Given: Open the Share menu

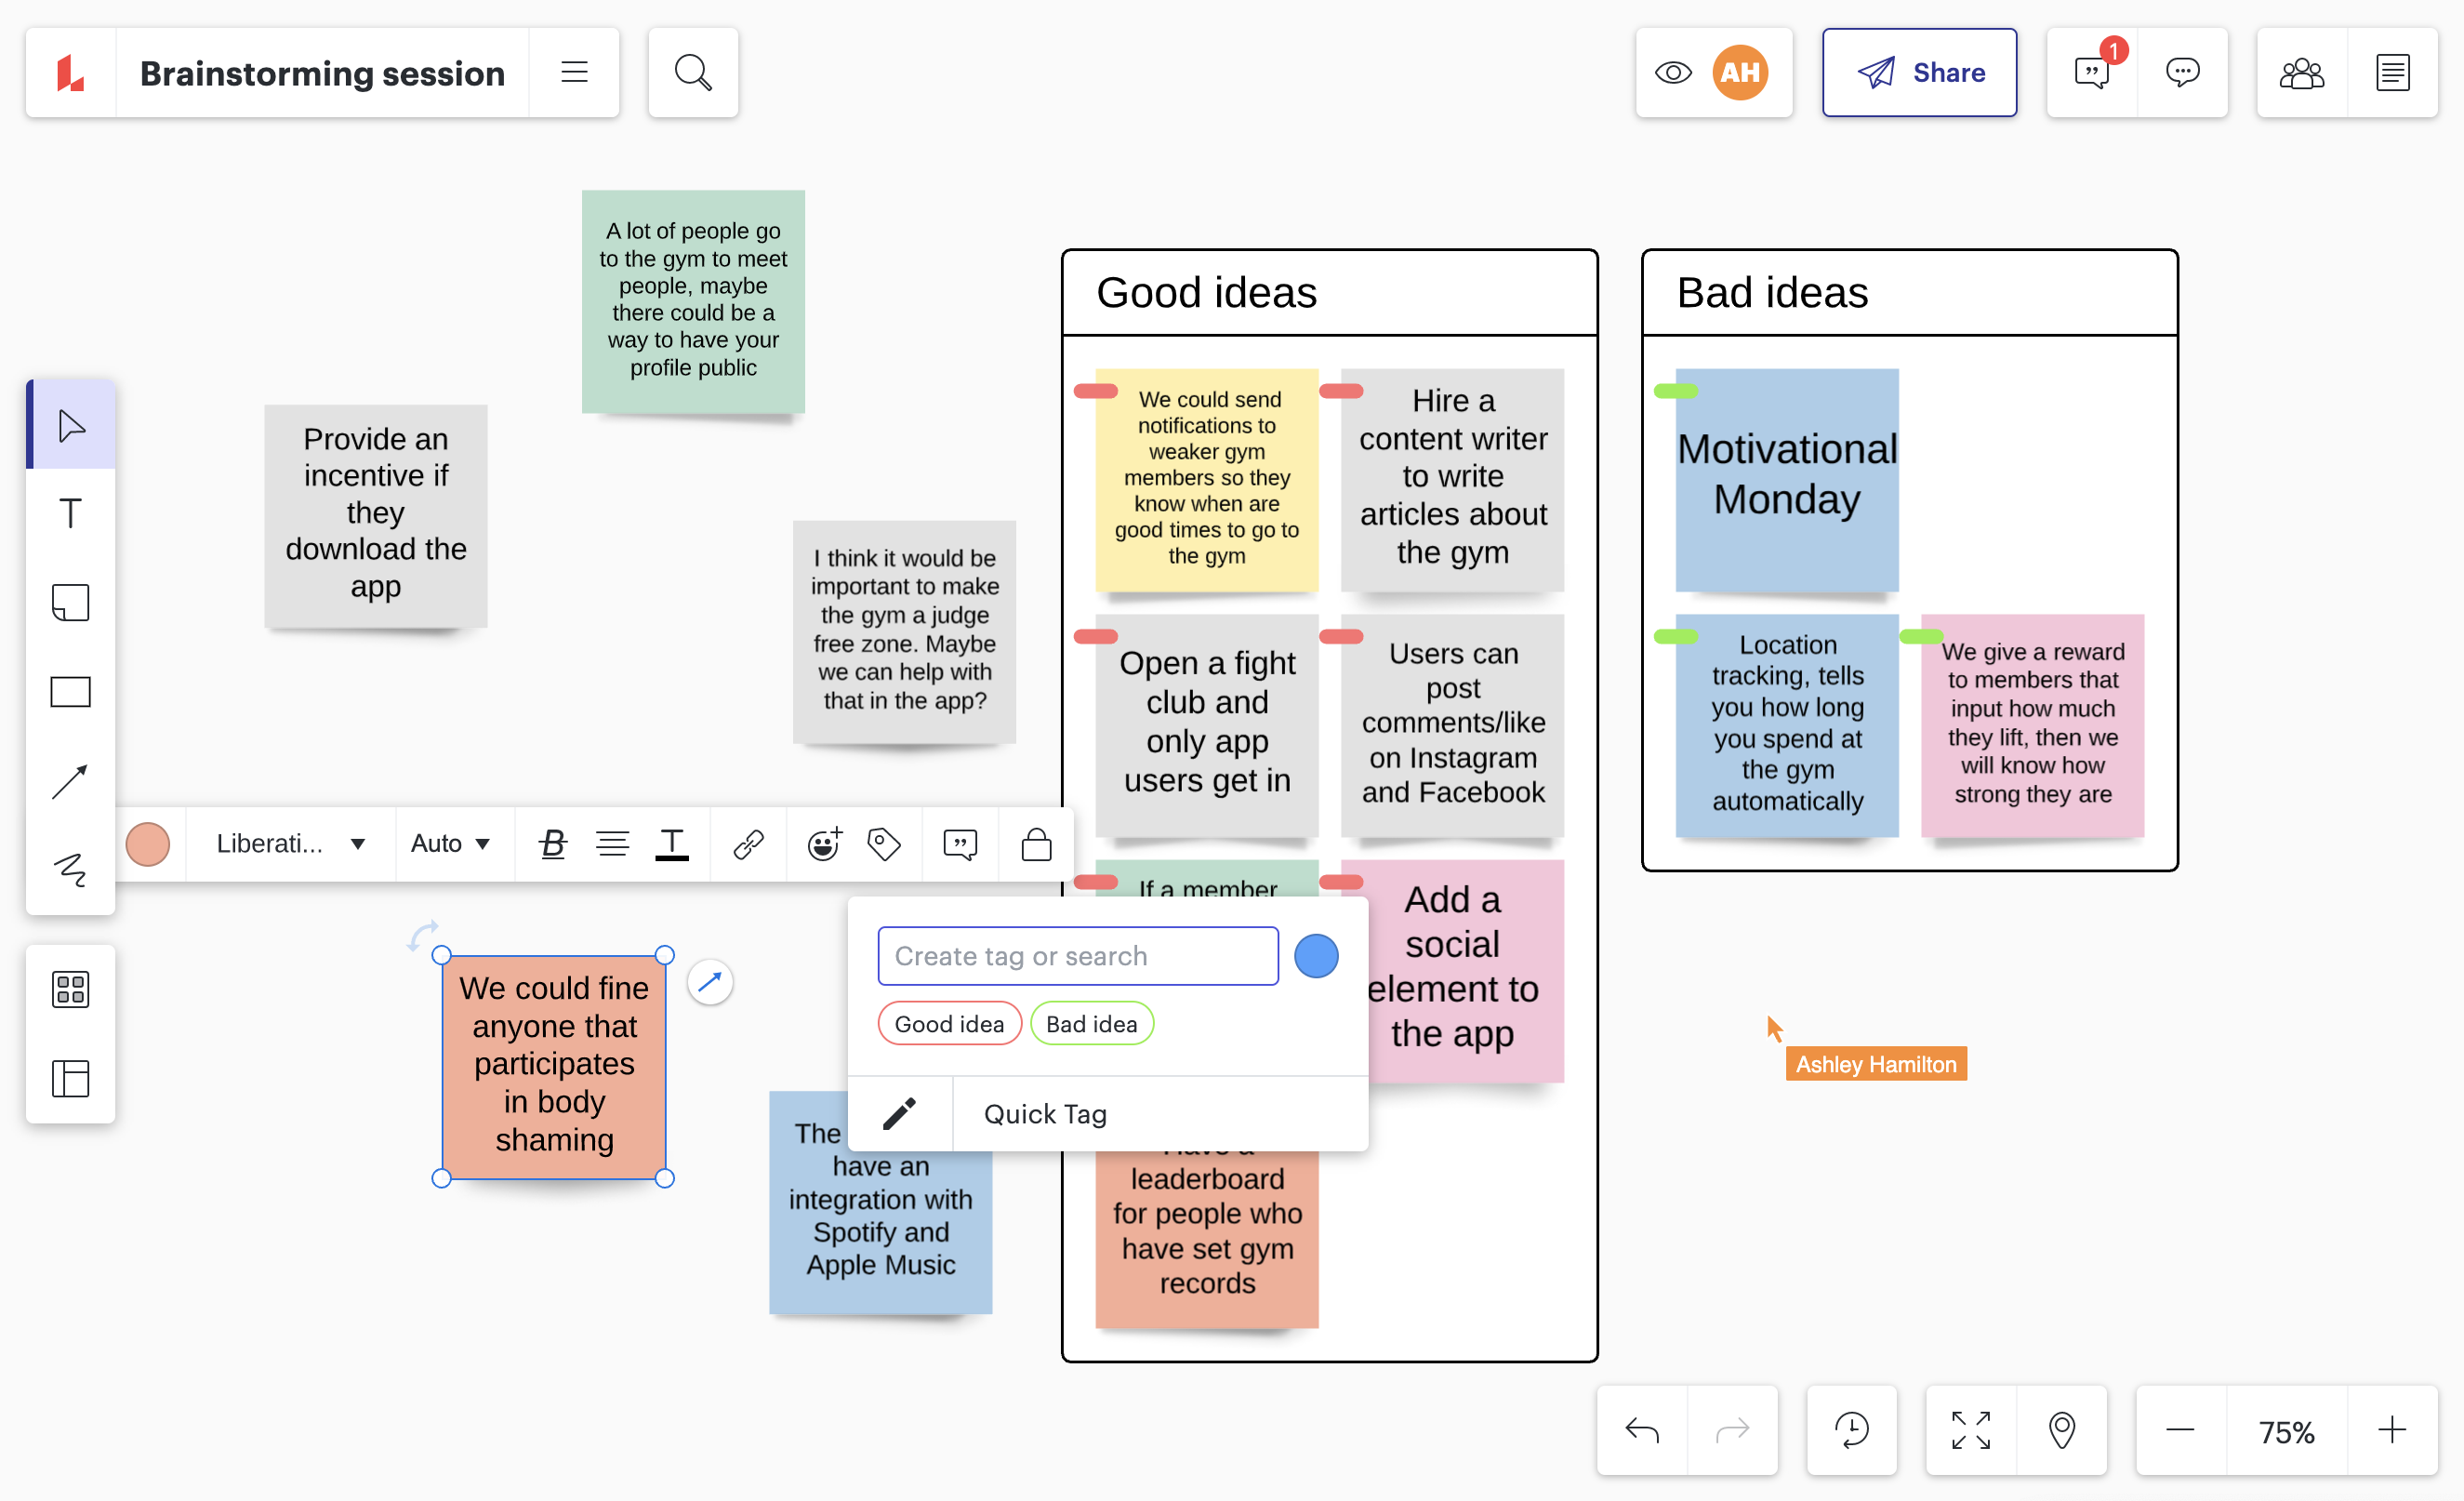Looking at the screenshot, I should 1918,73.
